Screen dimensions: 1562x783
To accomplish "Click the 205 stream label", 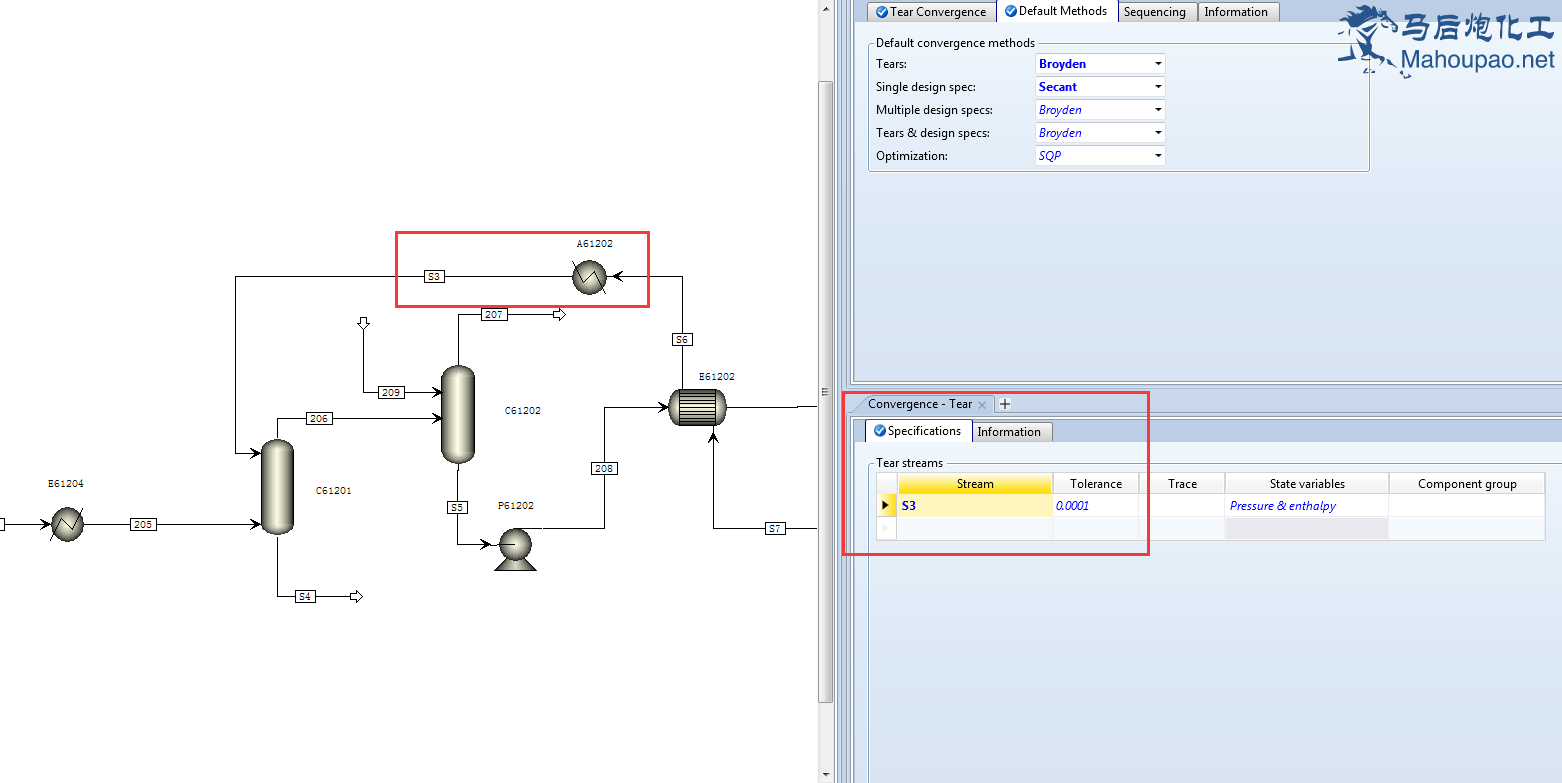I will (x=143, y=524).
